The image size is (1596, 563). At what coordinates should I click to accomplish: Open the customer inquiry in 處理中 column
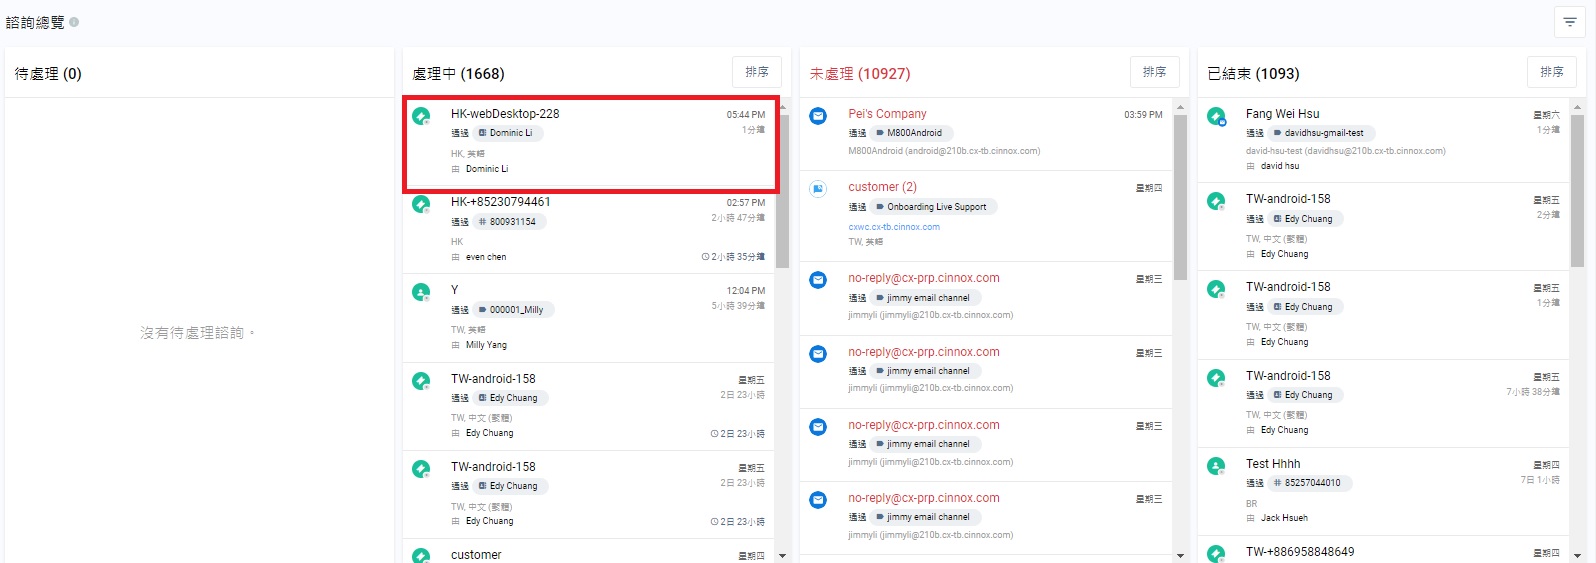pos(588,552)
